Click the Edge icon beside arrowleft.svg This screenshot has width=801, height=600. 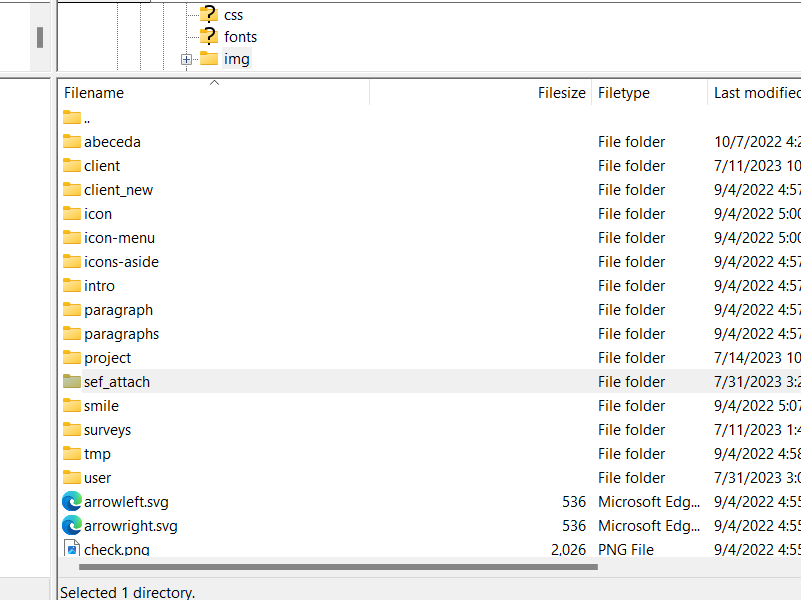pos(72,502)
